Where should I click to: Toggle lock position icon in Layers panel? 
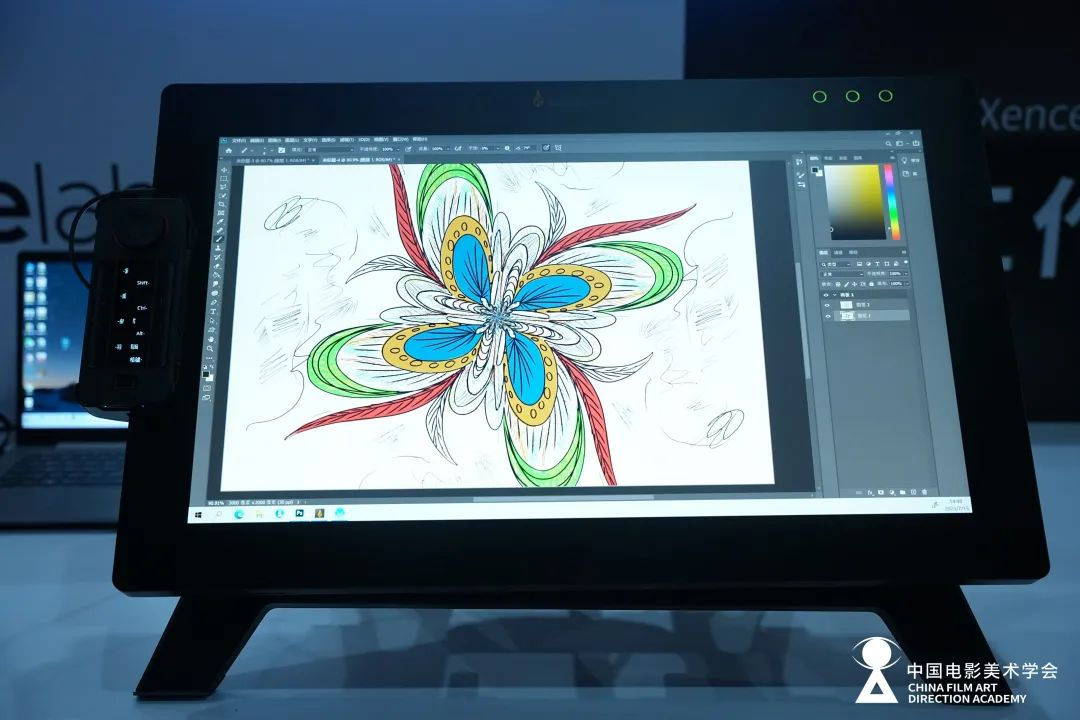(x=854, y=284)
